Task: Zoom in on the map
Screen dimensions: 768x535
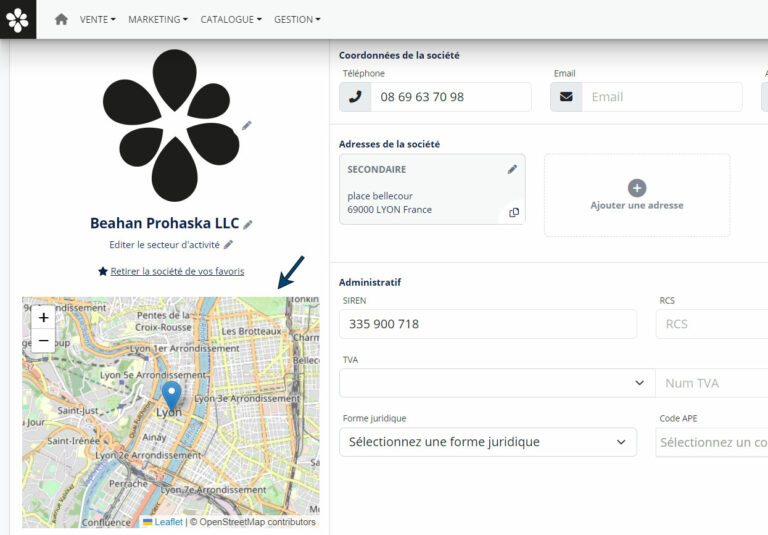Action: coord(43,318)
